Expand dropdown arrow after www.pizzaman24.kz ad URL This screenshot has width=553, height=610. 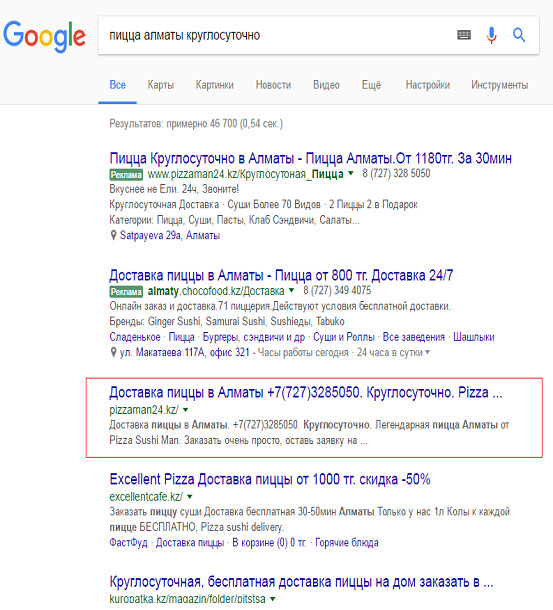coord(351,174)
